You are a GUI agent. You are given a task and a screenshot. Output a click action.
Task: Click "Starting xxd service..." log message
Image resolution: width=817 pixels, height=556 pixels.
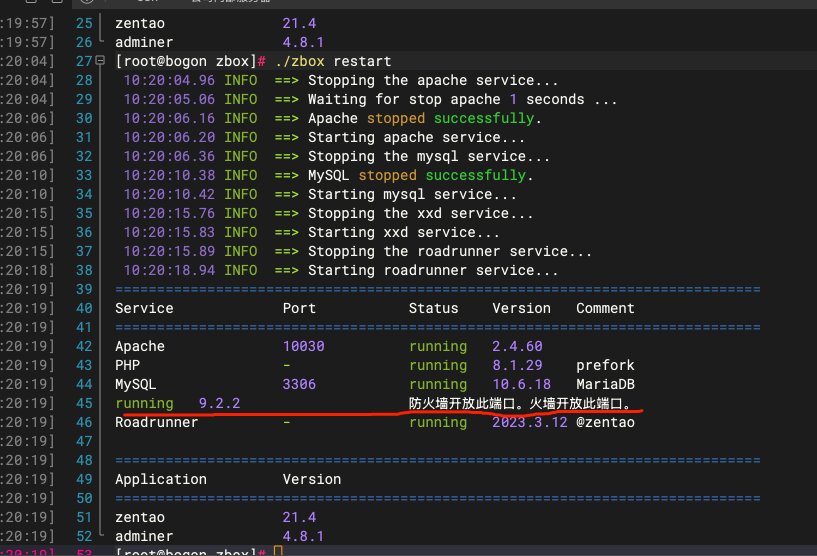pyautogui.click(x=404, y=232)
